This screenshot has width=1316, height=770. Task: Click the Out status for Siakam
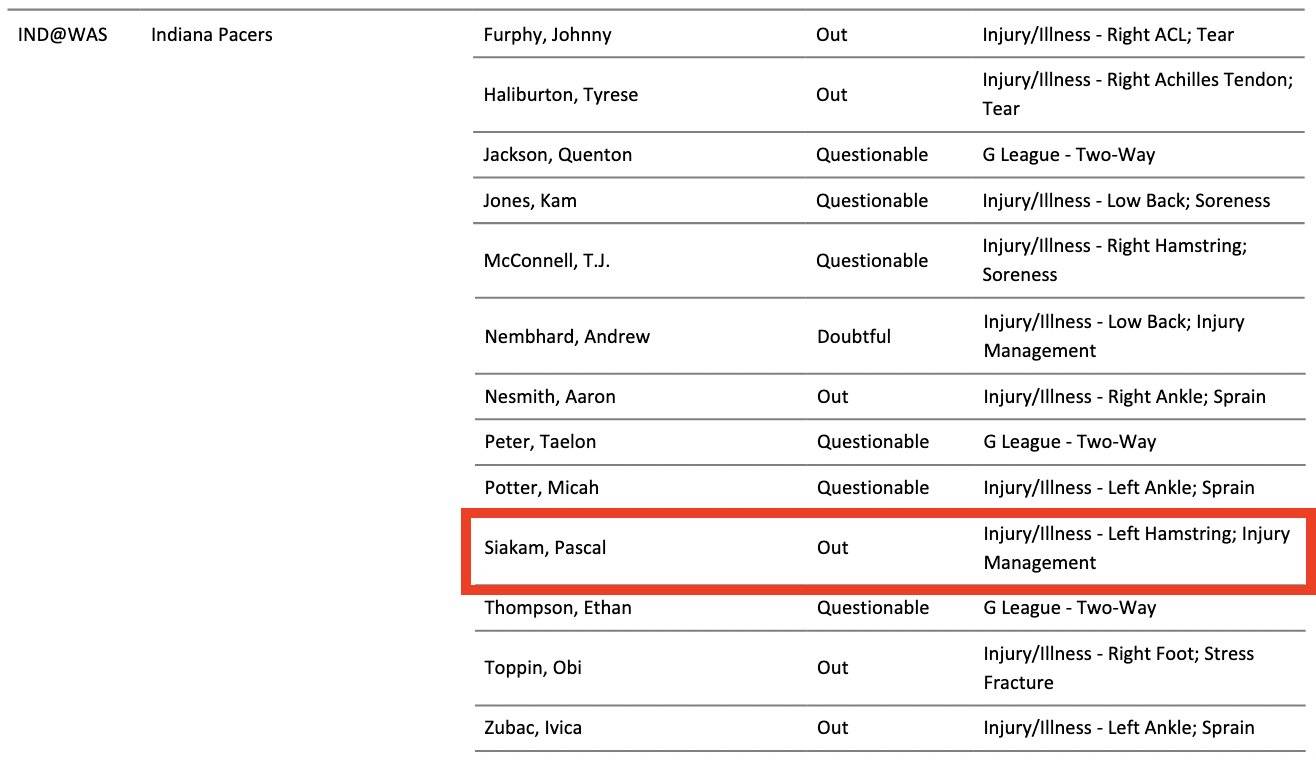(x=832, y=548)
